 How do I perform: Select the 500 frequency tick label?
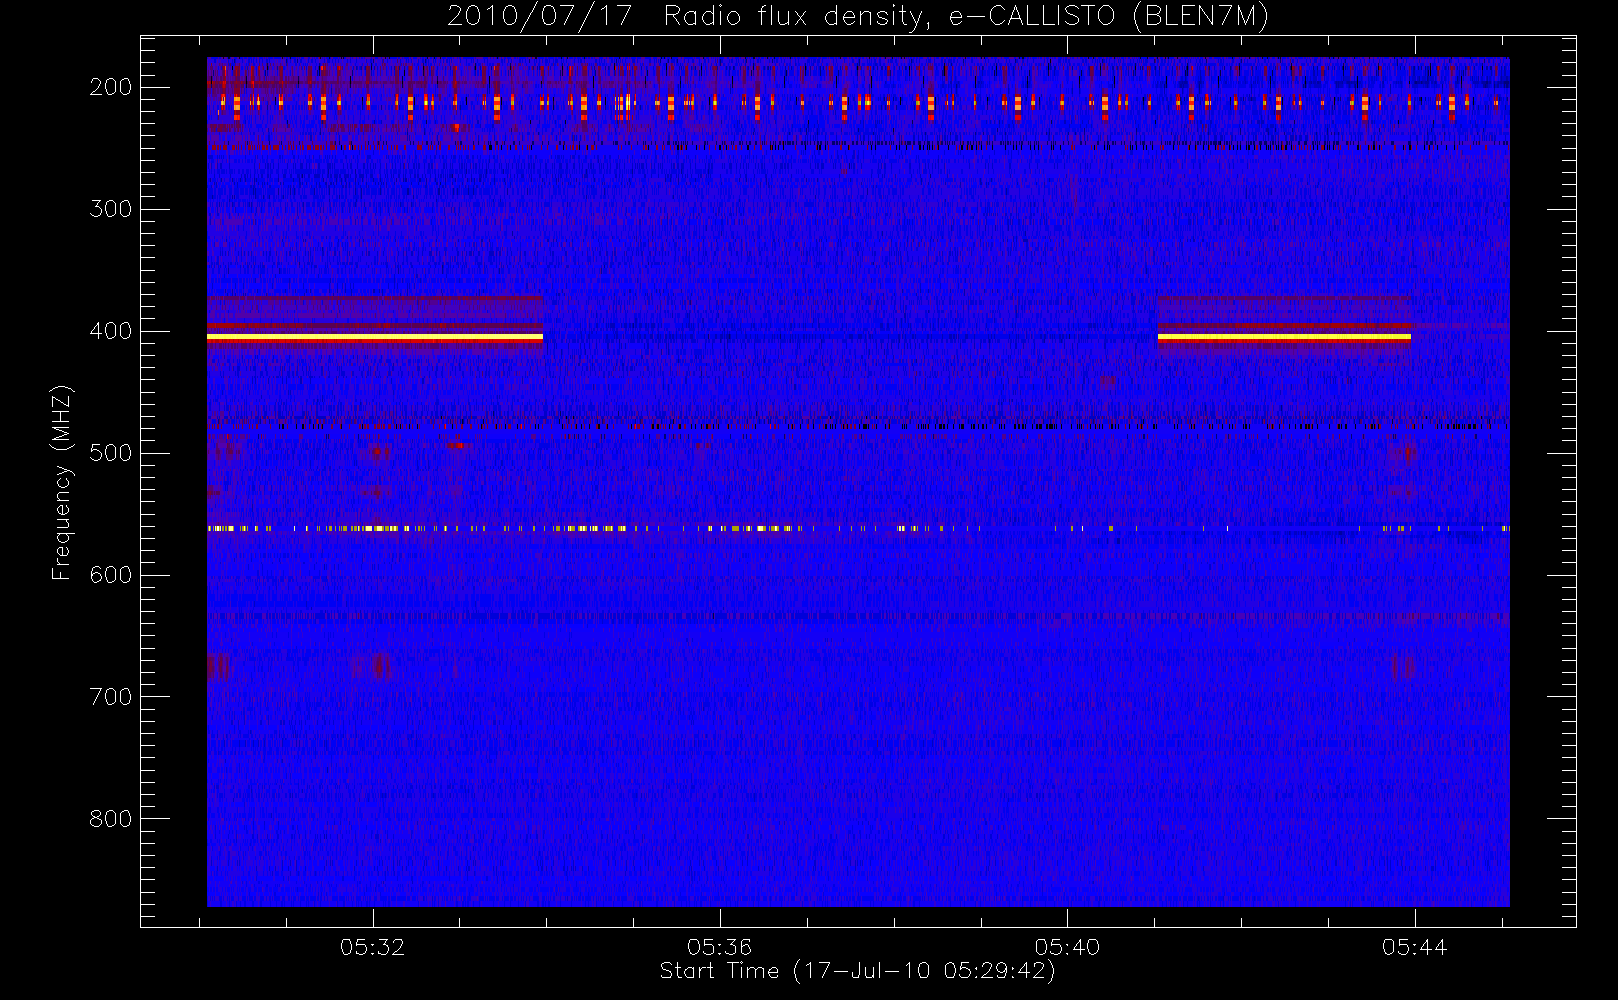pos(110,453)
